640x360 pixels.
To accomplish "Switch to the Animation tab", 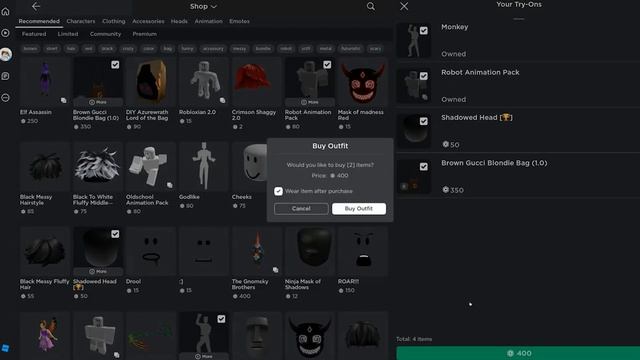I will pyautogui.click(x=209, y=21).
